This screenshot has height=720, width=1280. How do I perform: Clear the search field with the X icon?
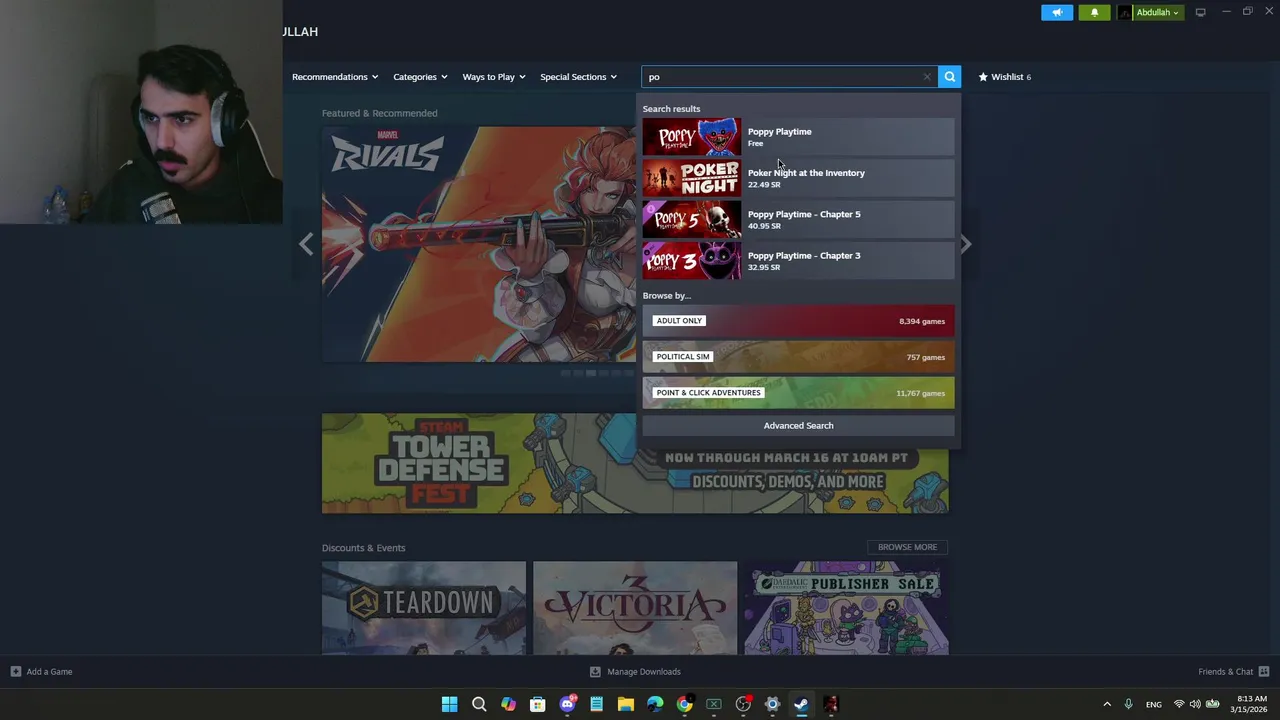click(927, 76)
